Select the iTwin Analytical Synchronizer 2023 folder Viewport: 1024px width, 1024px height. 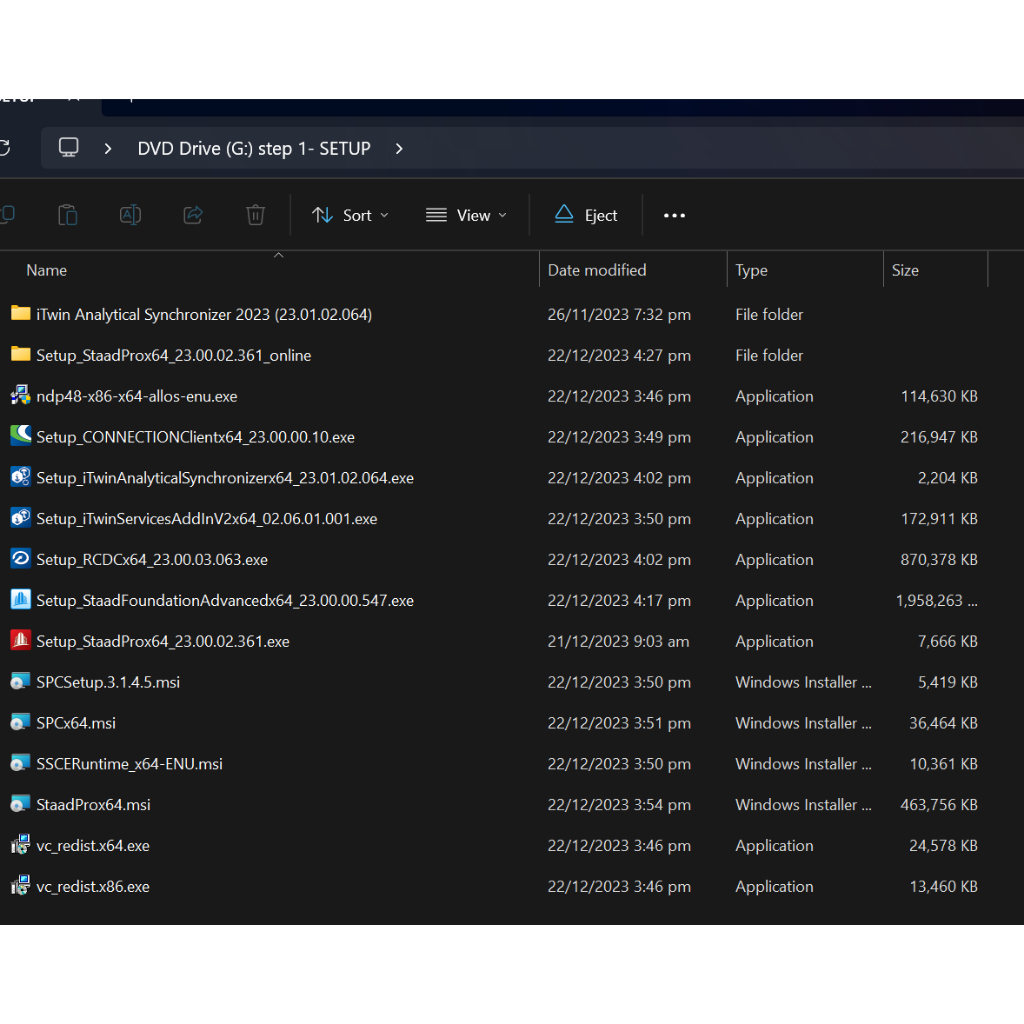click(x=203, y=314)
